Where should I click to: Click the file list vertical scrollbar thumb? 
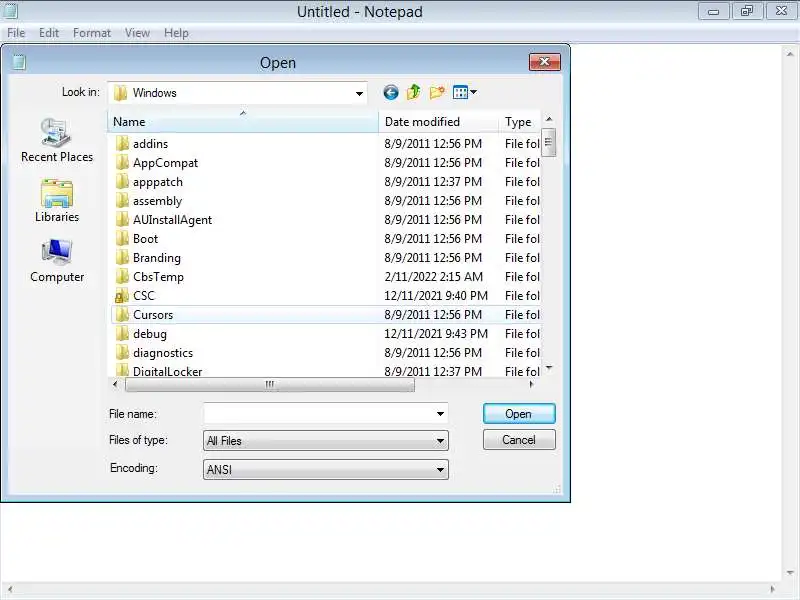(548, 142)
